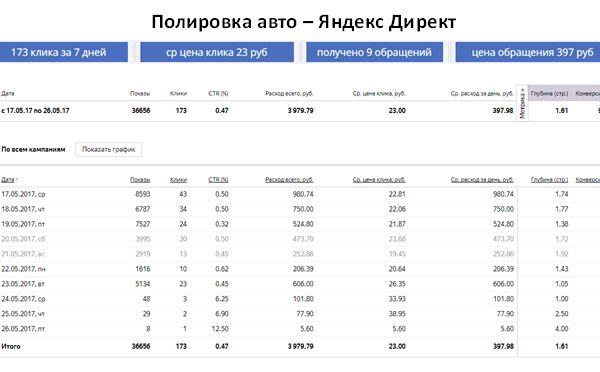Sort by underlined Ср. цена клика header
Image resolution: width=600 pixels, height=372 pixels.
coord(379,179)
